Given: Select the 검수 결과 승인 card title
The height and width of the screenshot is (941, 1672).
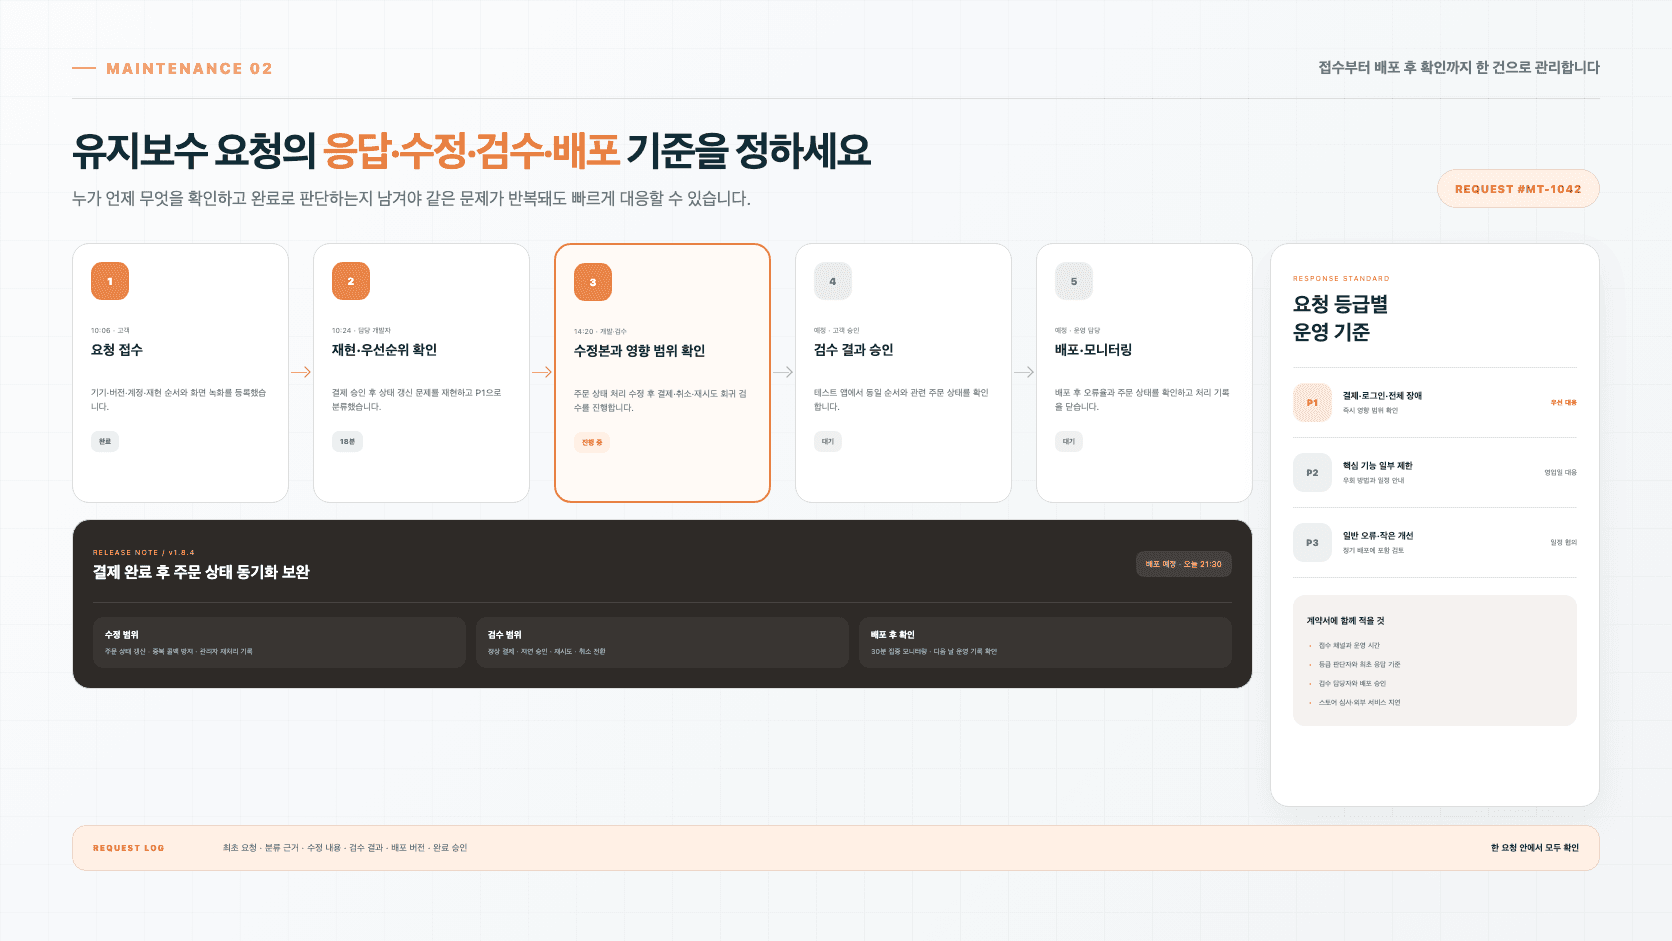Looking at the screenshot, I should click(x=853, y=350).
